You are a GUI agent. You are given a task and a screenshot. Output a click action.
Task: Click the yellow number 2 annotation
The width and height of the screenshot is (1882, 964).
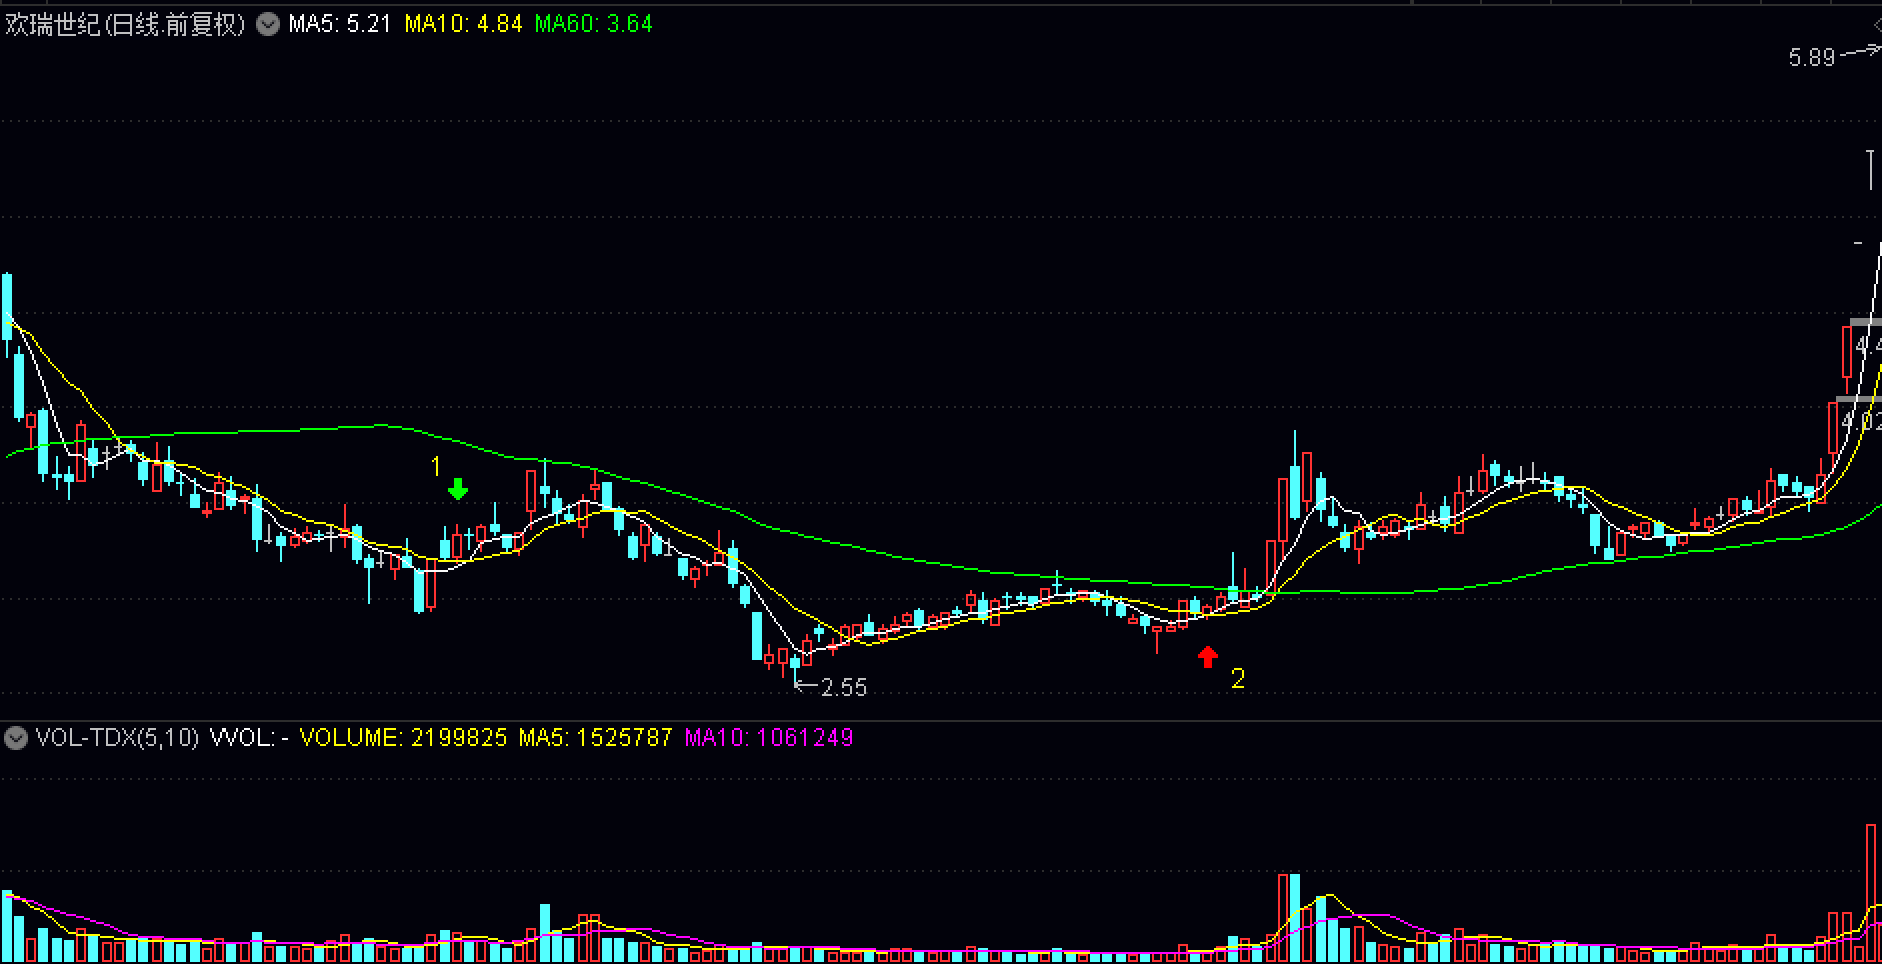[1238, 679]
